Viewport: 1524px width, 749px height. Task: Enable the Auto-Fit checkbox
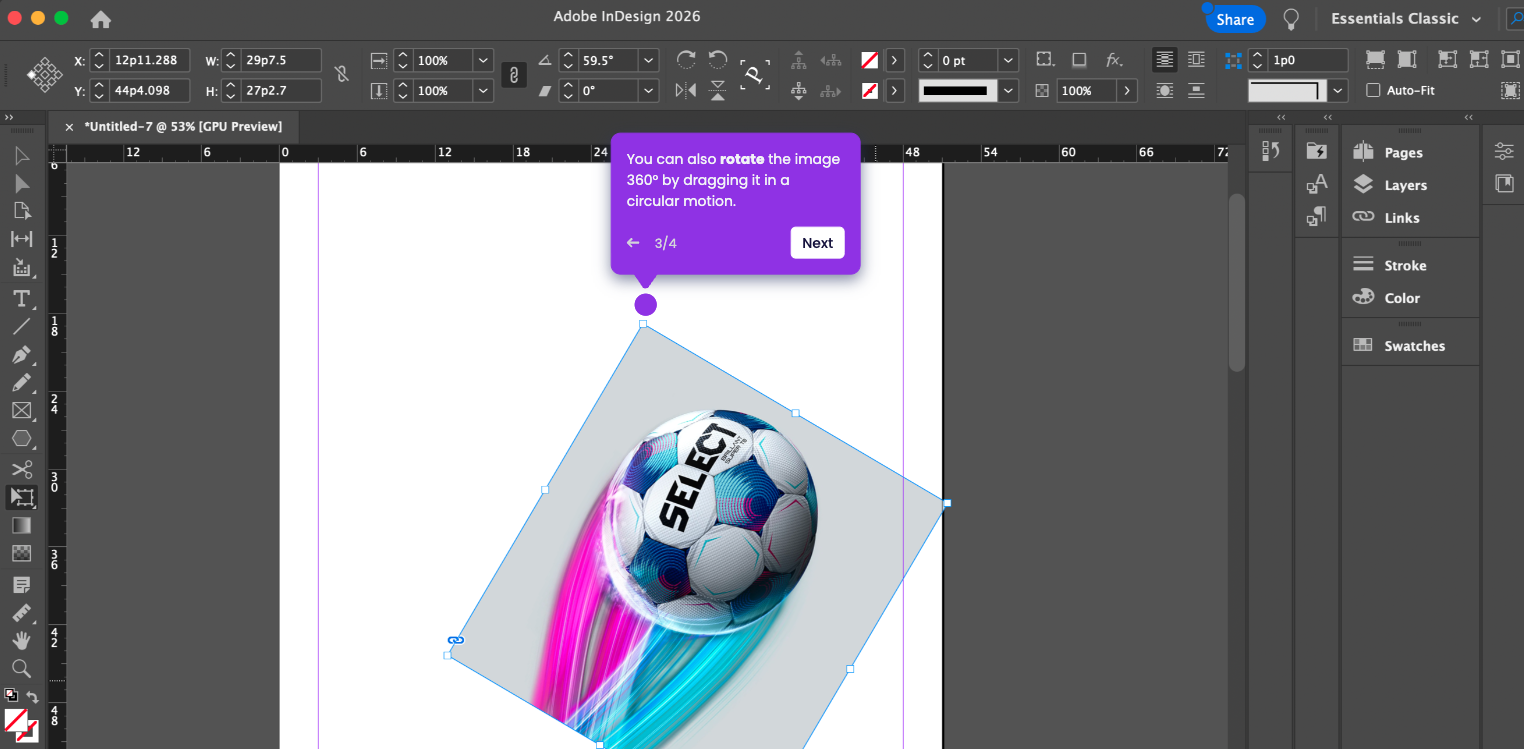(x=1373, y=90)
